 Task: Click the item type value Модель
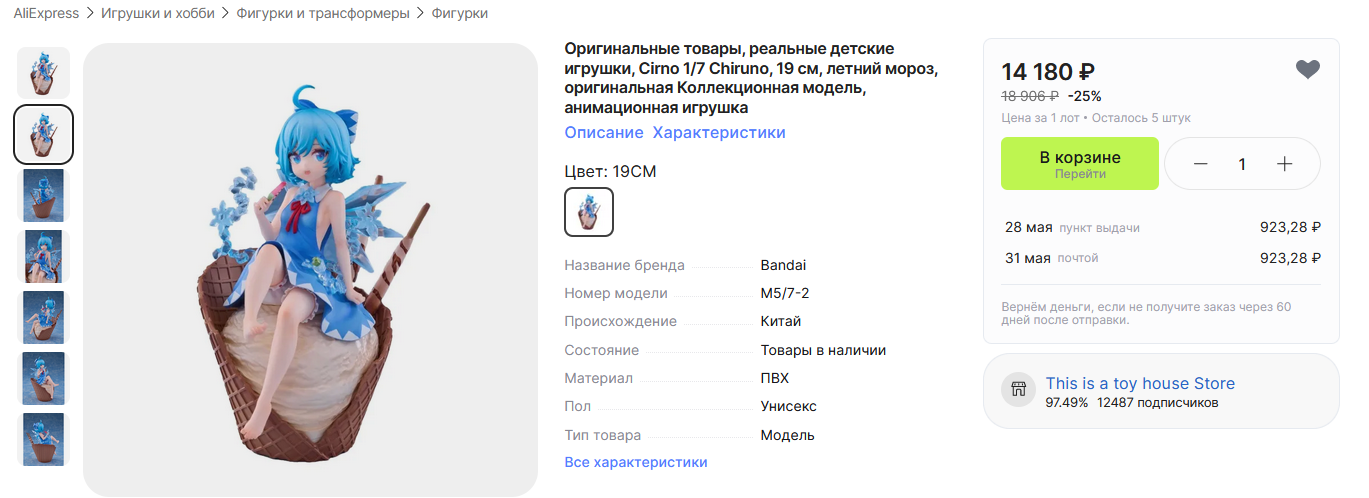pyautogui.click(x=788, y=436)
